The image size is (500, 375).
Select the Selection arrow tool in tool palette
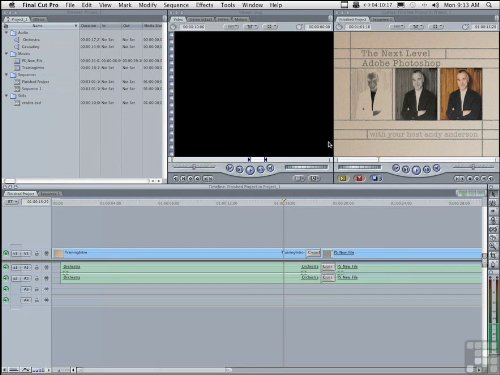493,194
